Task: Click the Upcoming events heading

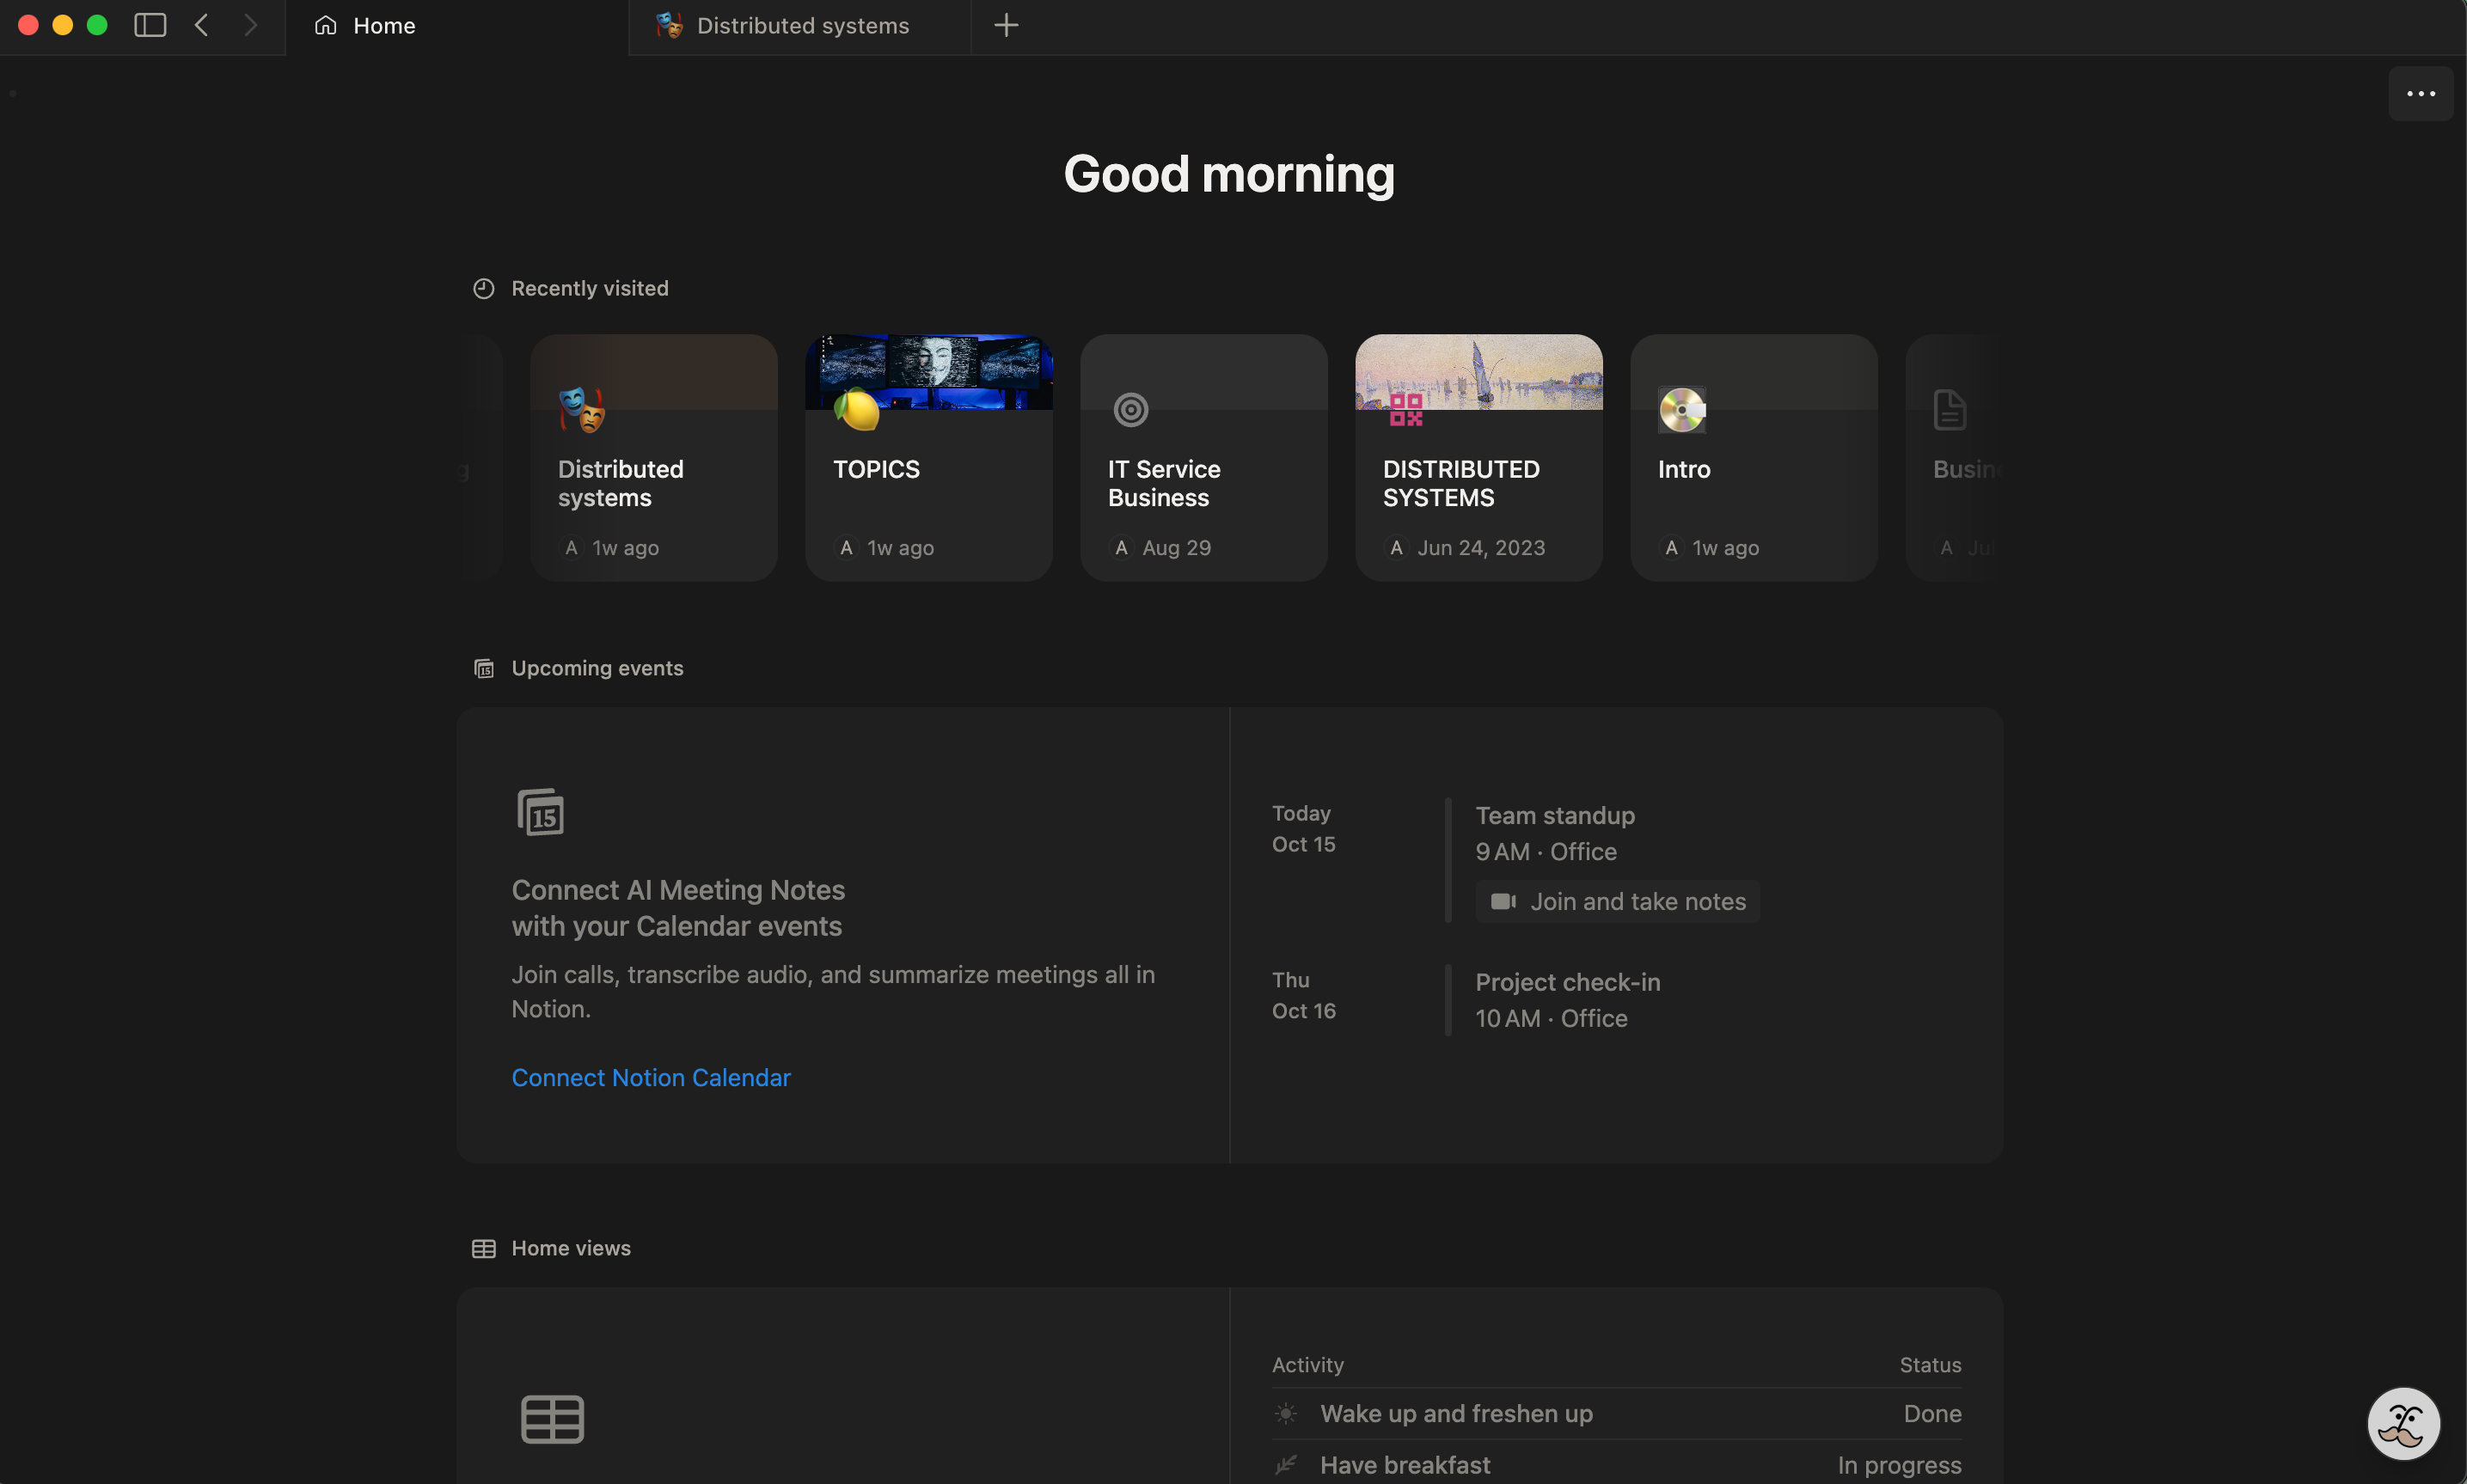Action: (597, 669)
